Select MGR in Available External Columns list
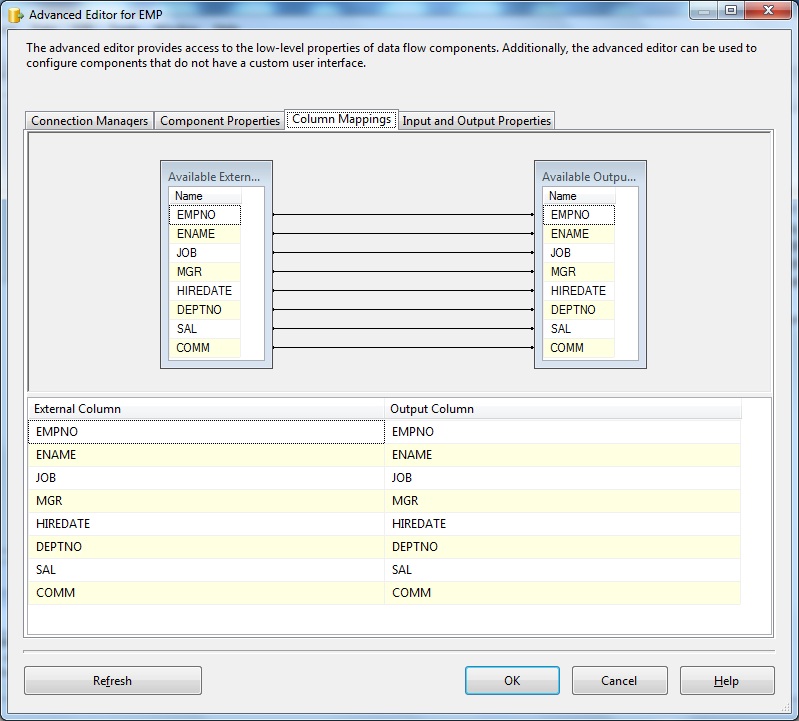Image resolution: width=799 pixels, height=721 pixels. coord(205,272)
